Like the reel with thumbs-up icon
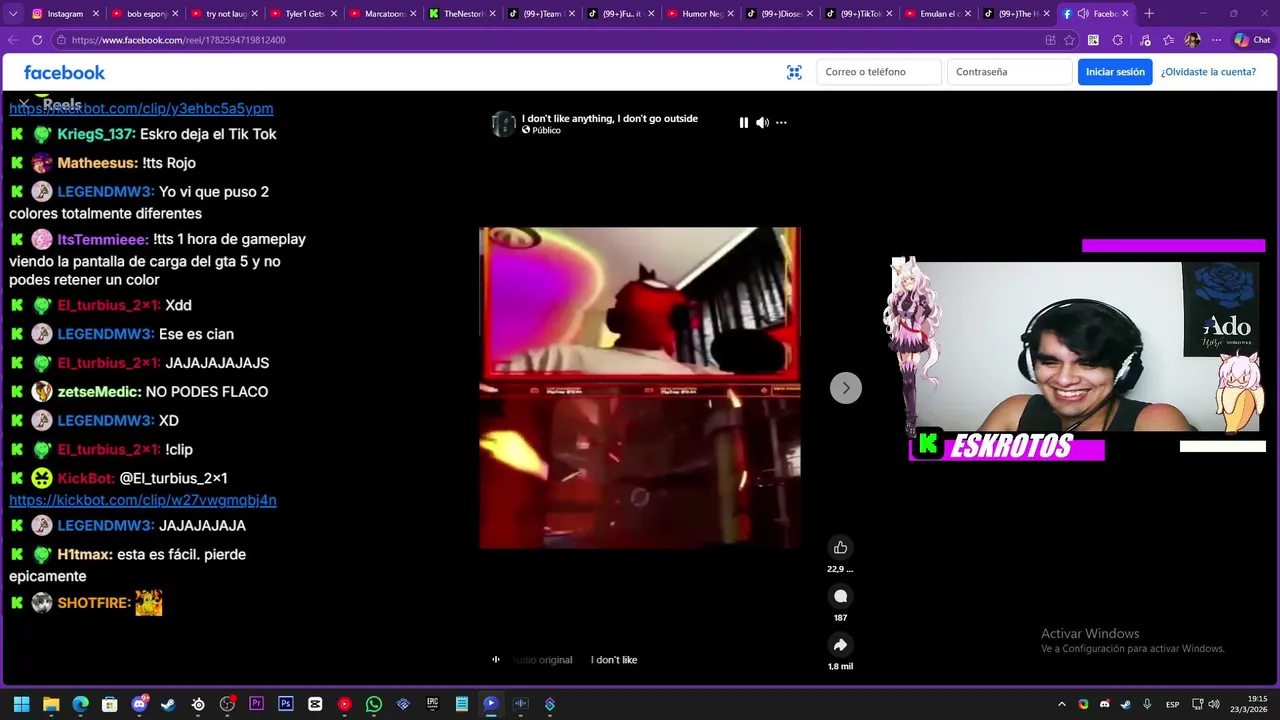The height and width of the screenshot is (720, 1280). click(x=840, y=547)
